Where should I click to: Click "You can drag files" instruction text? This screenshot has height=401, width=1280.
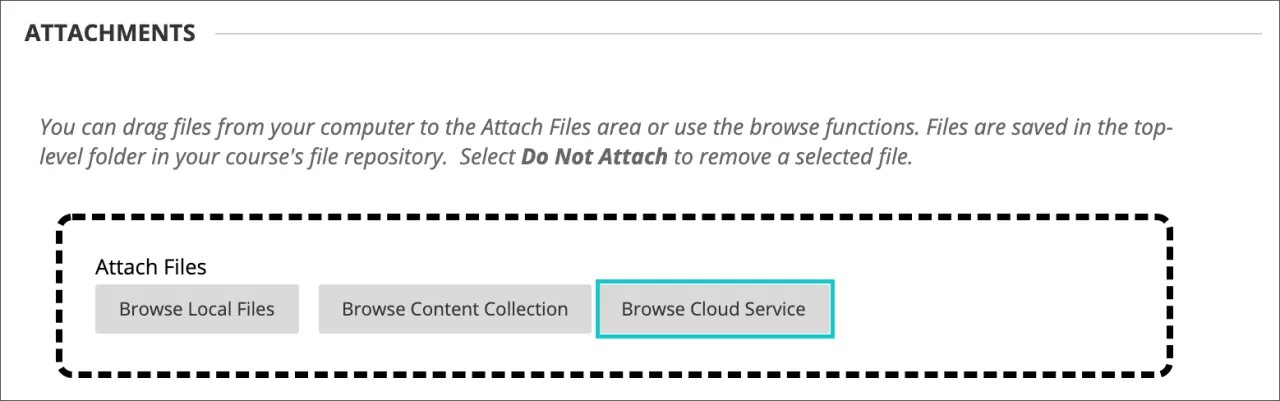click(109, 129)
